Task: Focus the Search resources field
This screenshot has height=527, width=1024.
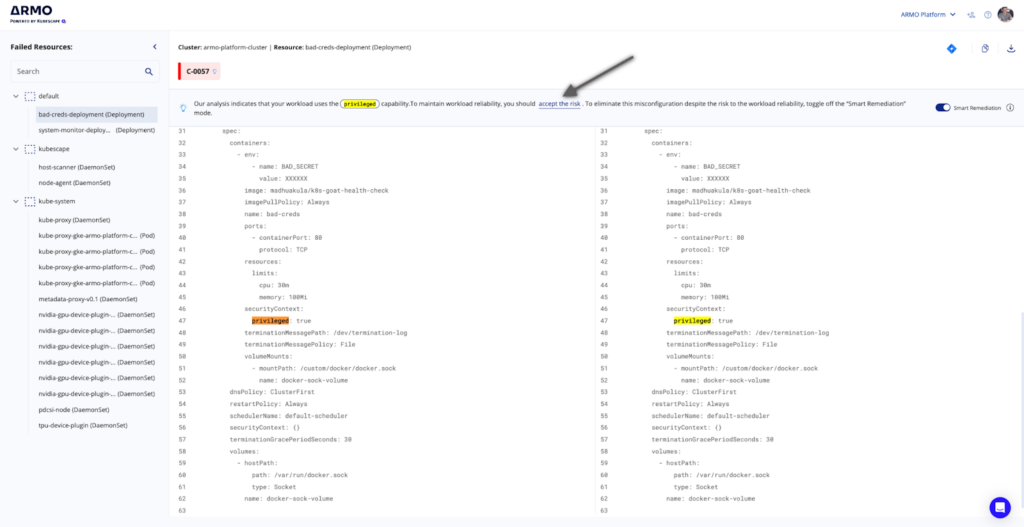Action: point(85,71)
